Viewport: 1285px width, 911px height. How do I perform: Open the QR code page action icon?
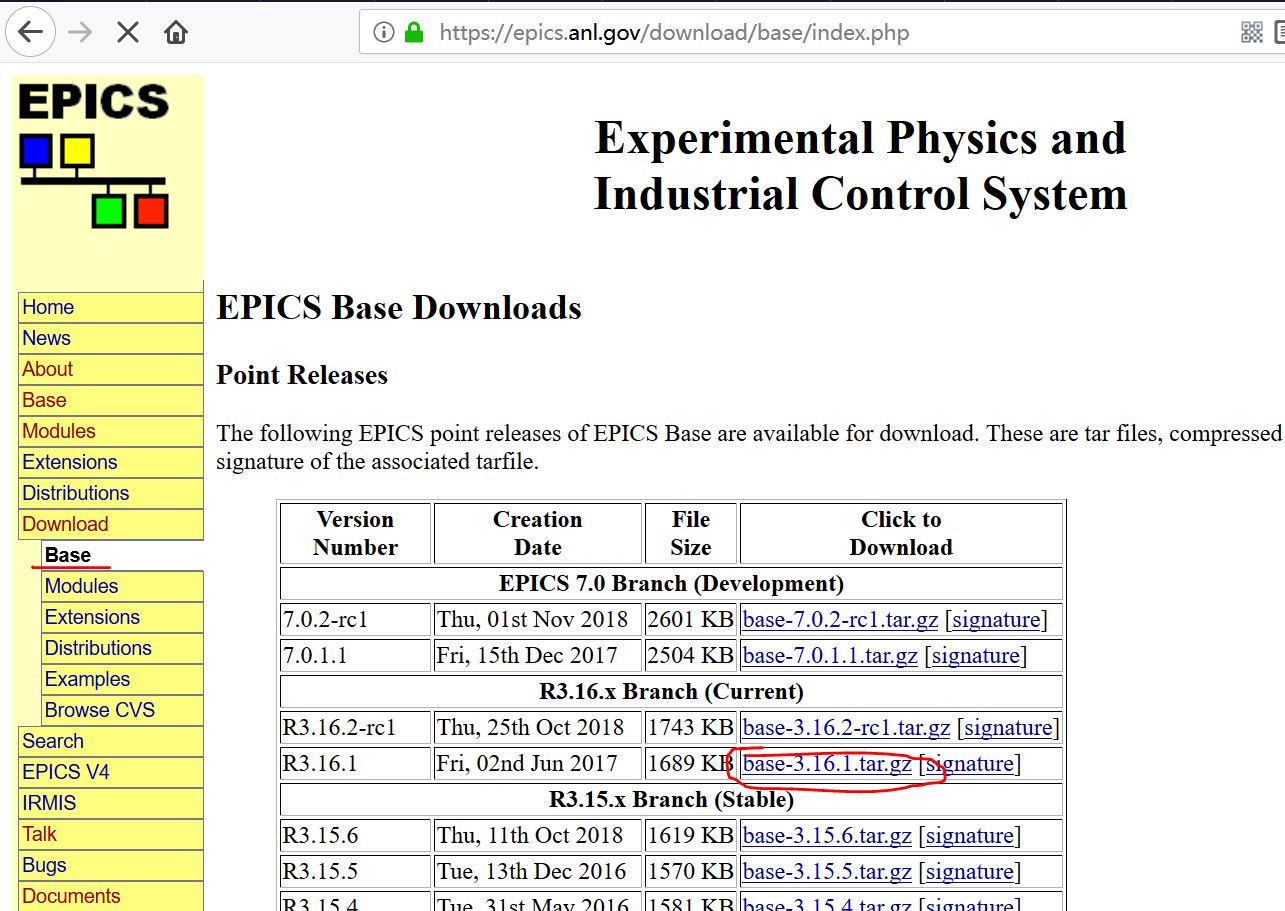tap(1250, 32)
